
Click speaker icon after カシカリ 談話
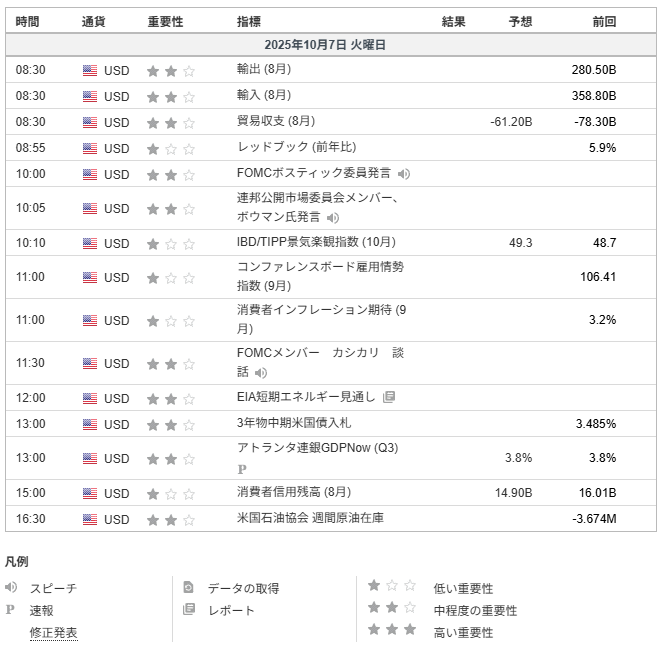261,372
